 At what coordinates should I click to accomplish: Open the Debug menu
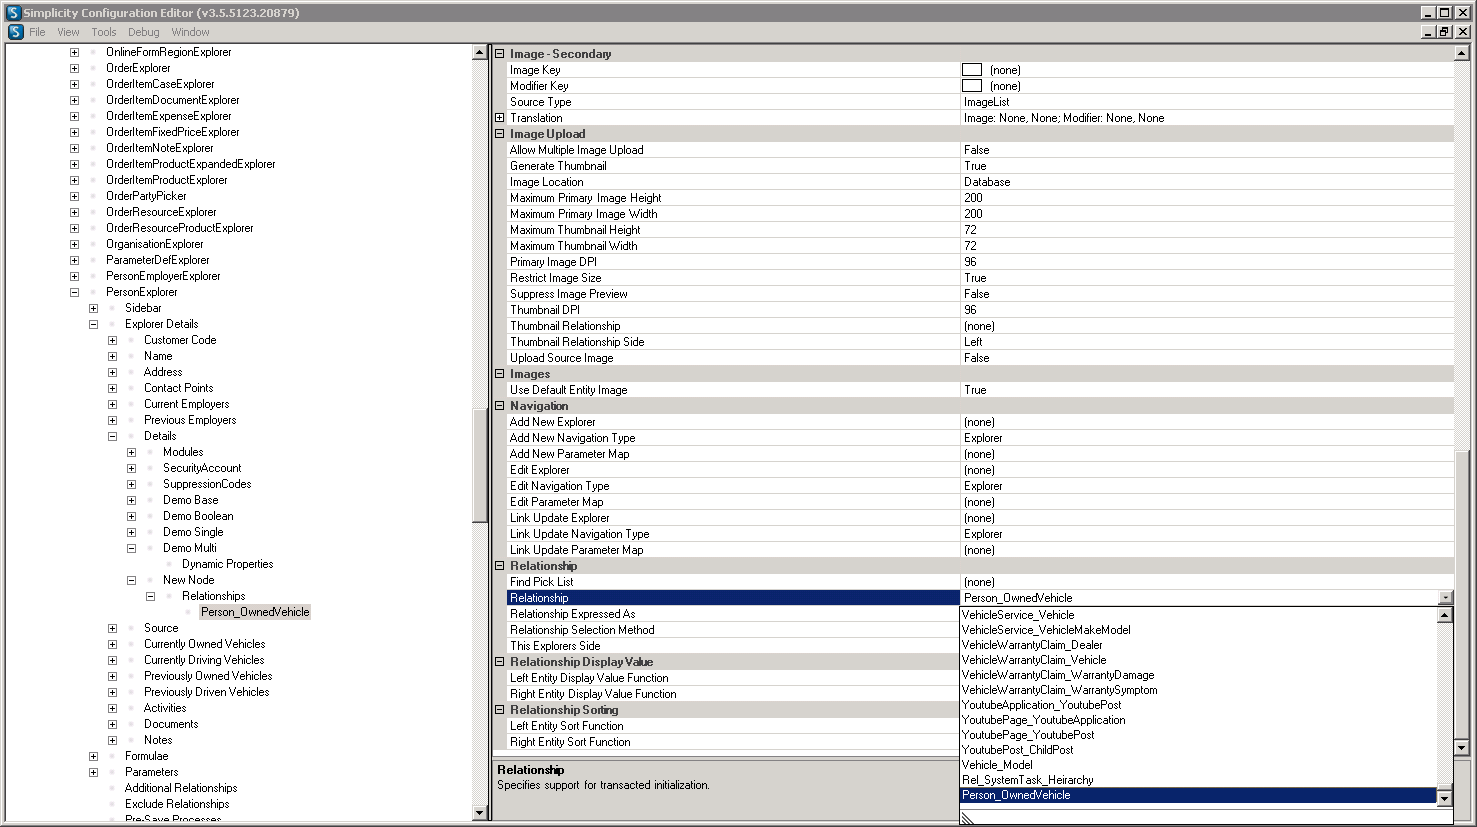click(144, 32)
